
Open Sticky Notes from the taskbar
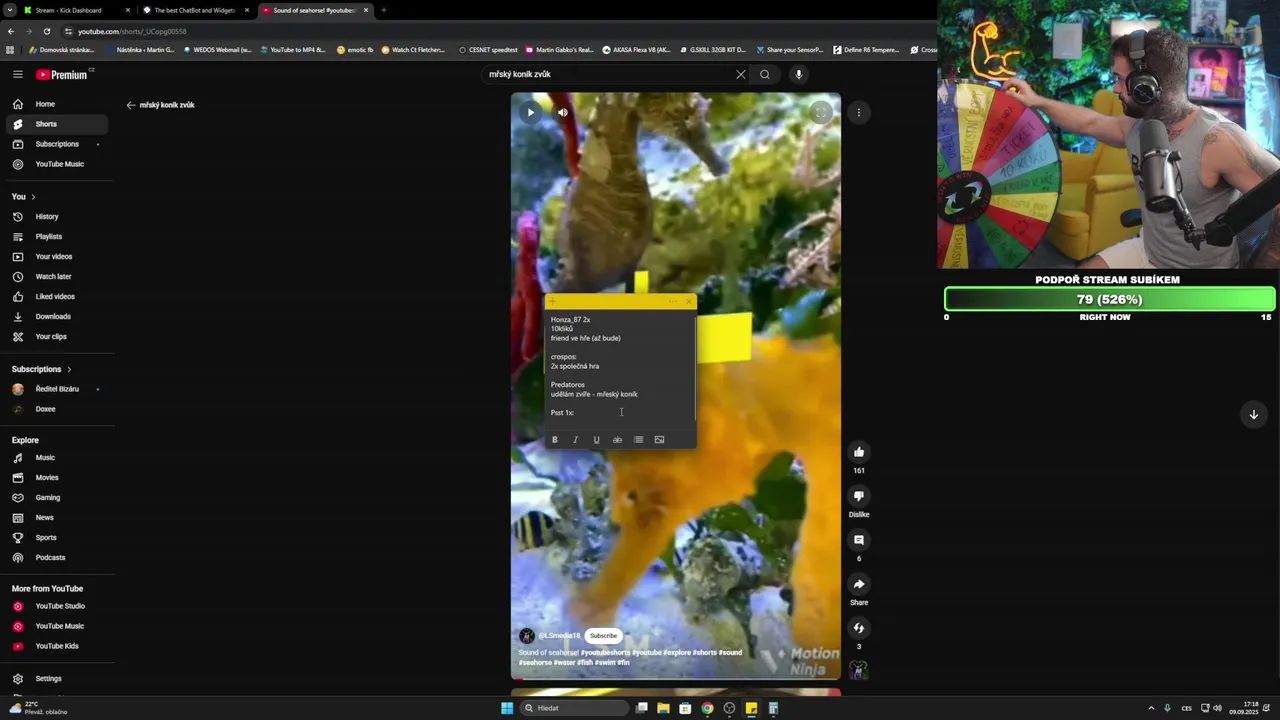coord(751,708)
